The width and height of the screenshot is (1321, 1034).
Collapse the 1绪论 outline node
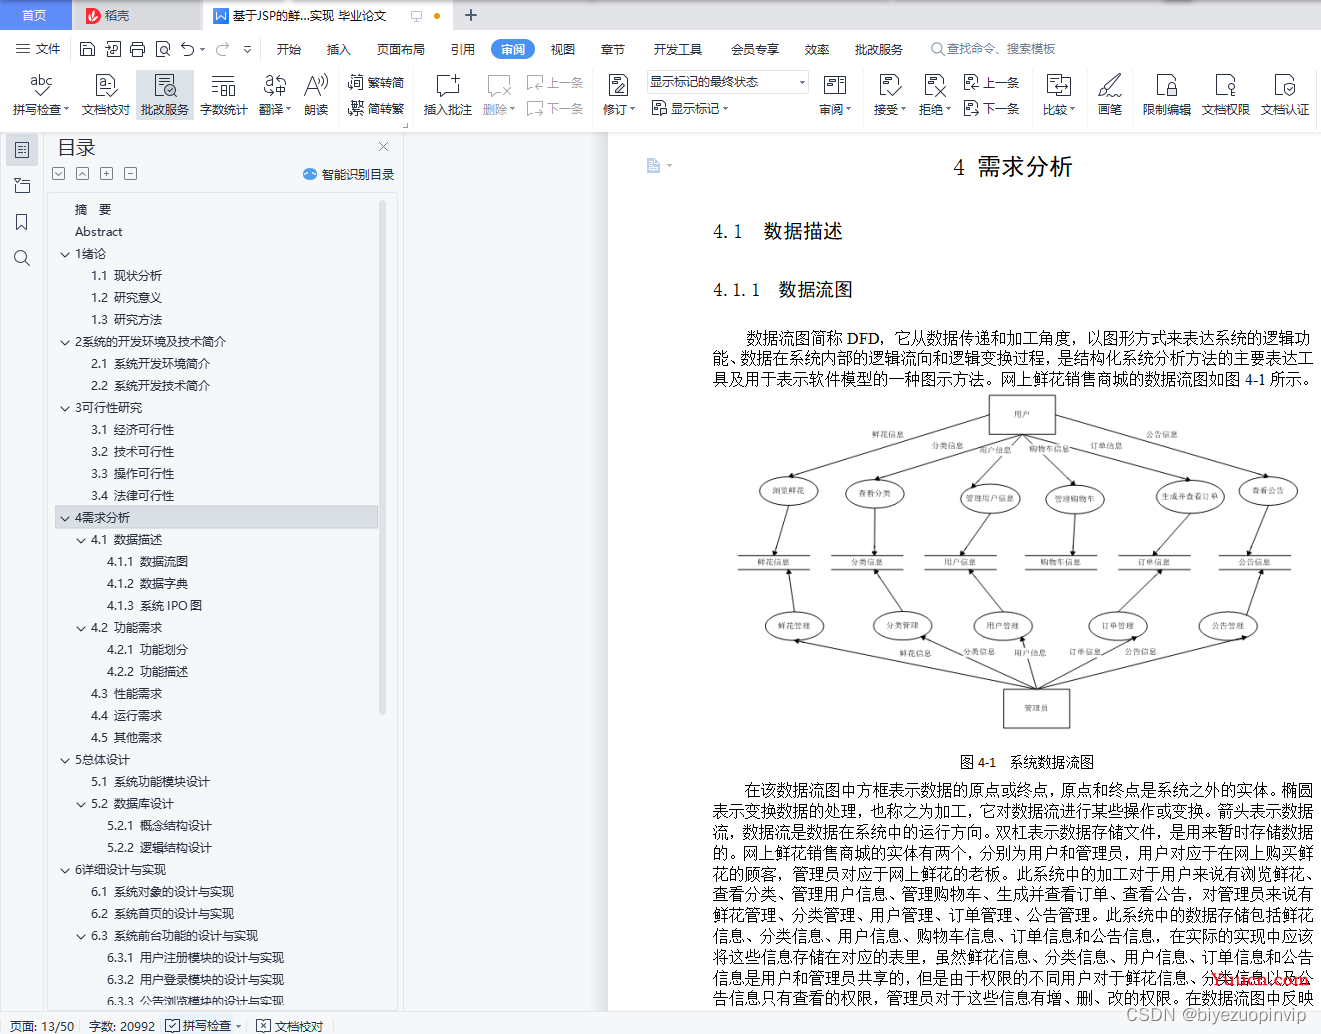click(x=65, y=254)
